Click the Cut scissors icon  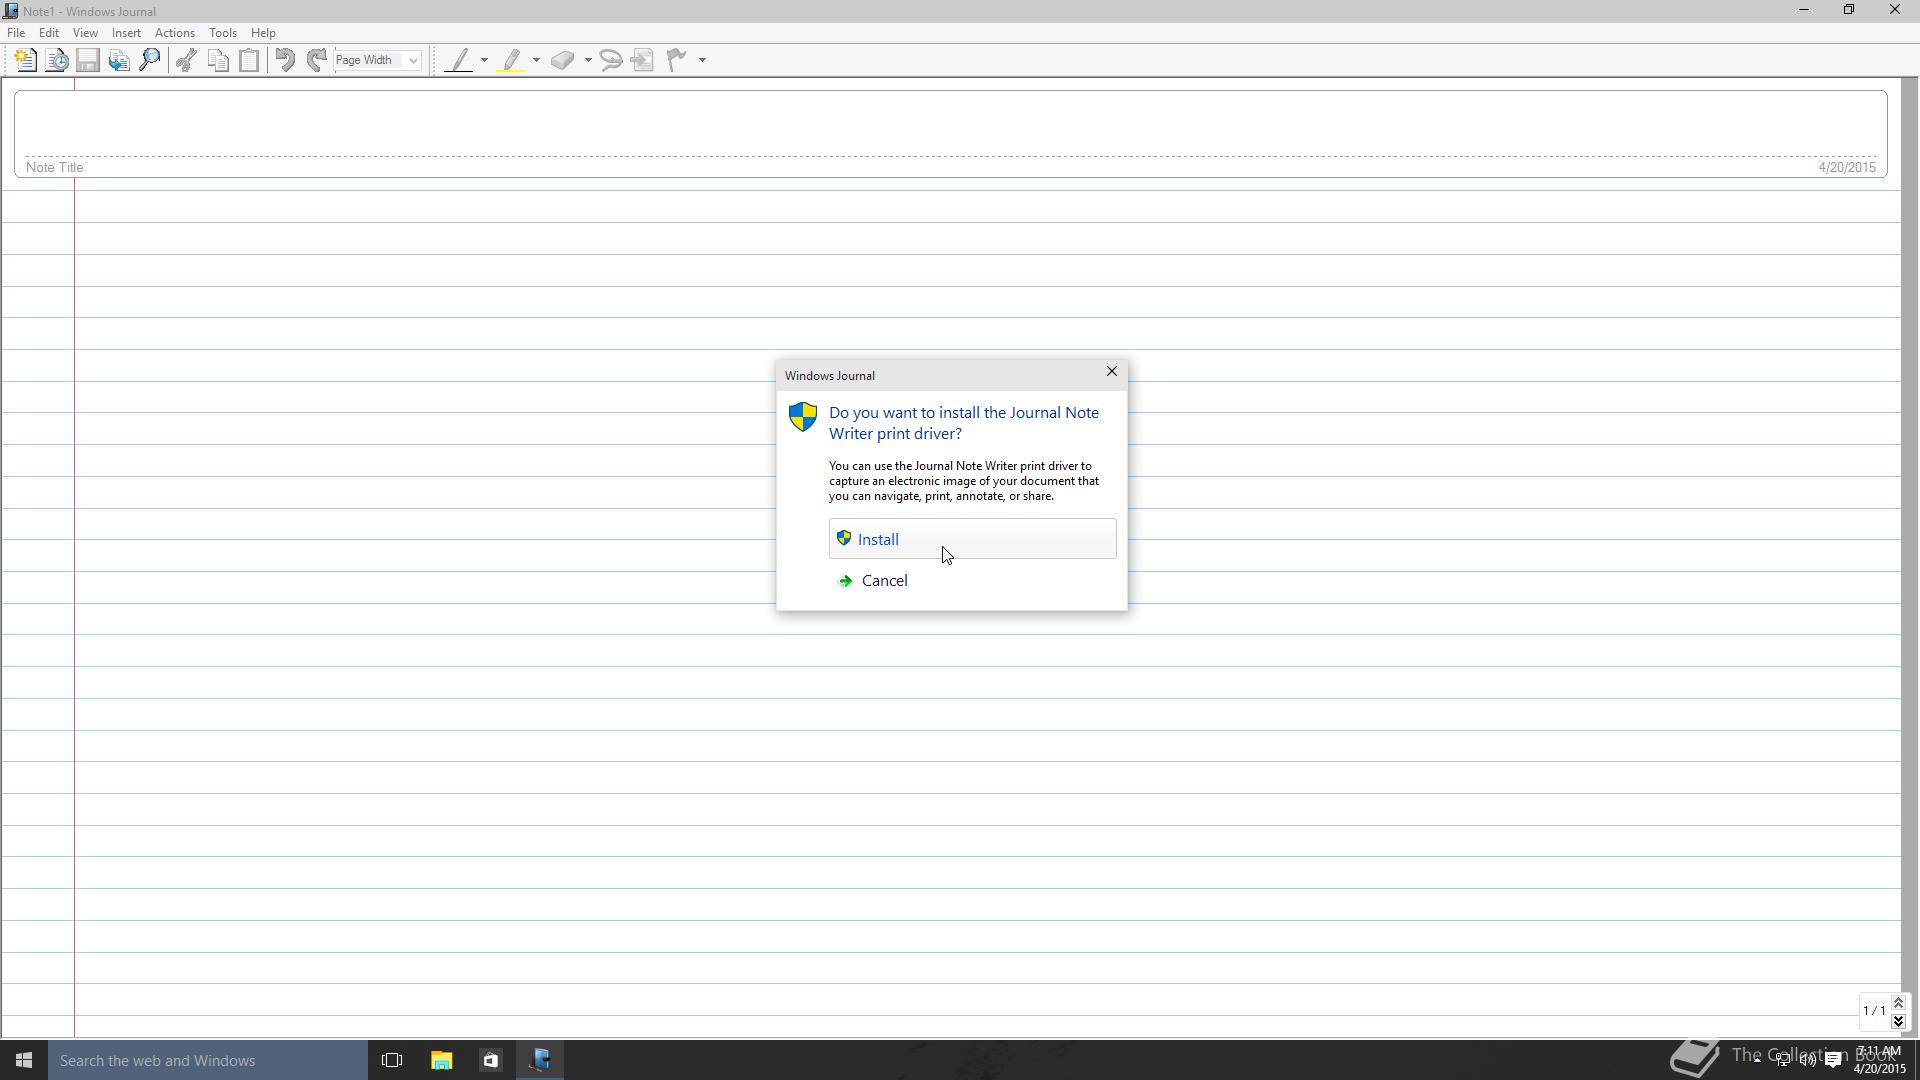click(186, 60)
